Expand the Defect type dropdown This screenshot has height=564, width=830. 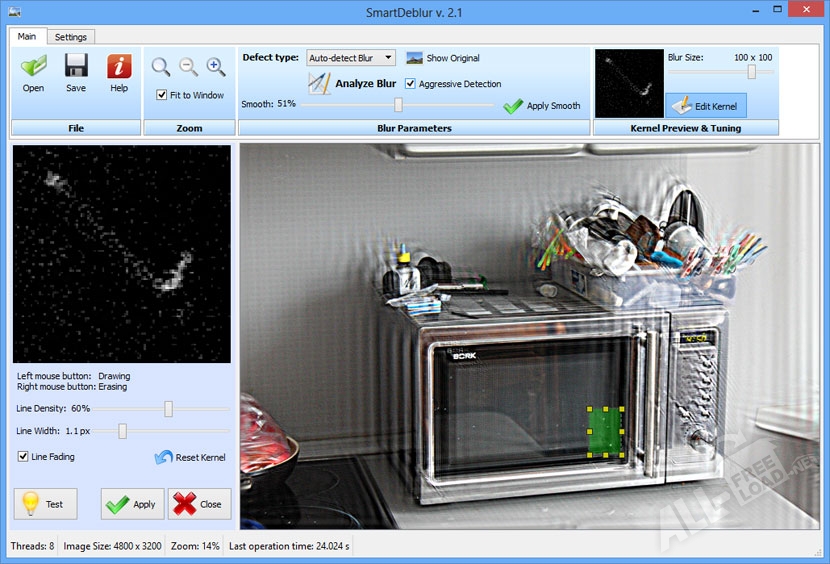(388, 58)
